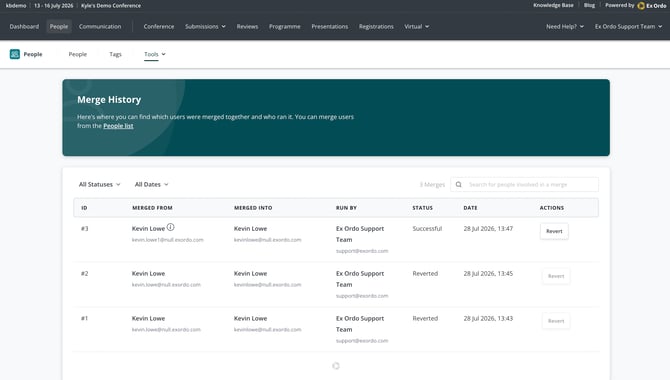Expand the All Dates filter
This screenshot has height=380, width=670.
(x=151, y=185)
